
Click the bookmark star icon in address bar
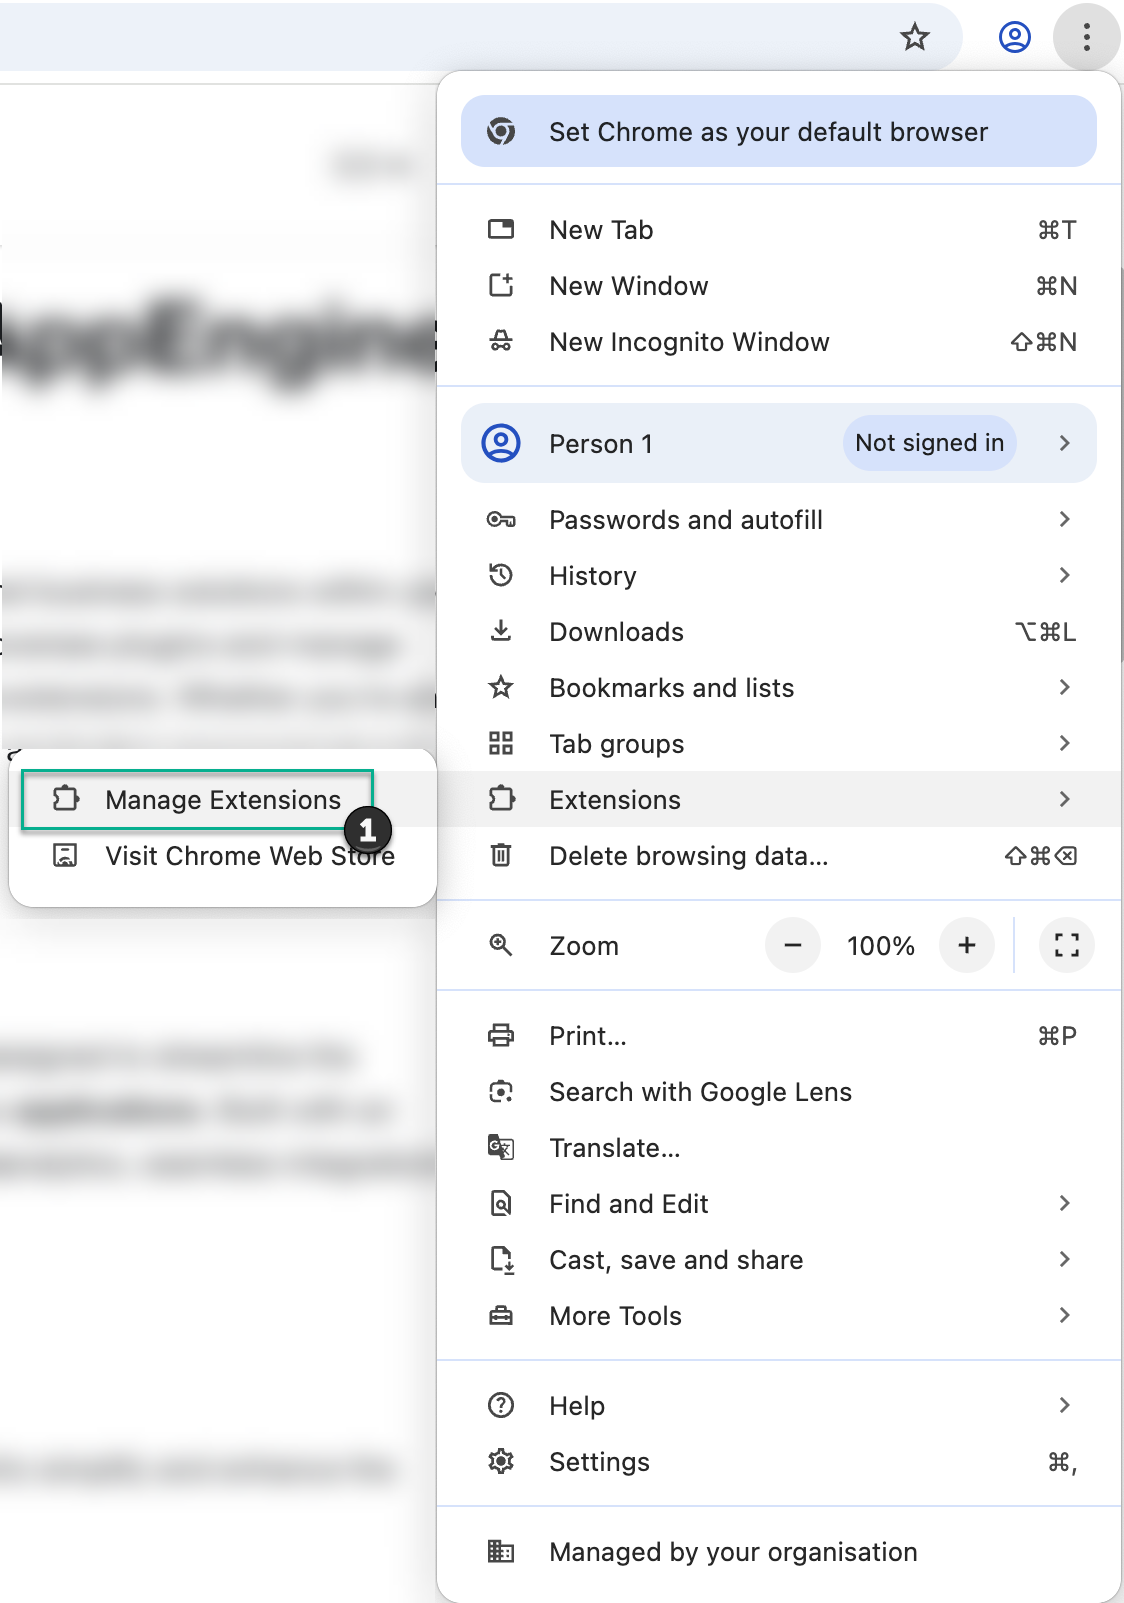[914, 38]
